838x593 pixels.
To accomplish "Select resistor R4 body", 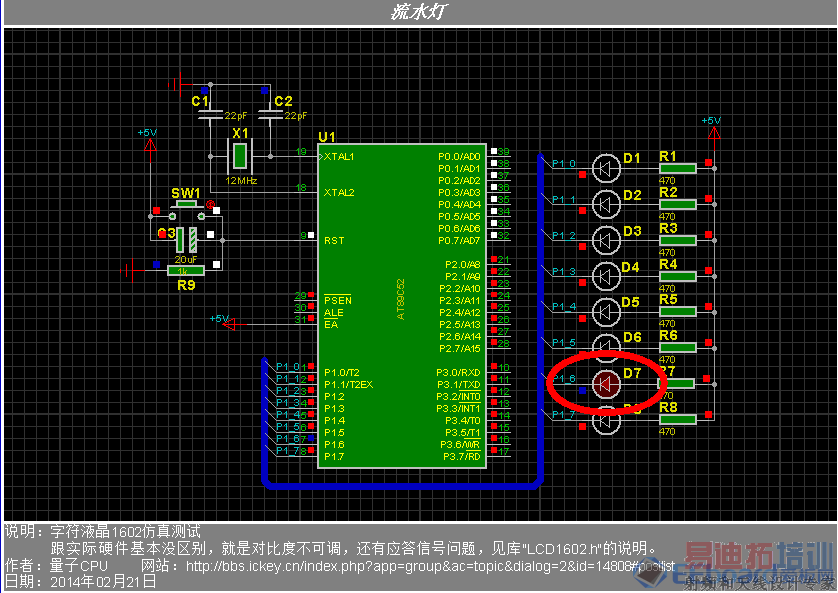I will pos(678,276).
